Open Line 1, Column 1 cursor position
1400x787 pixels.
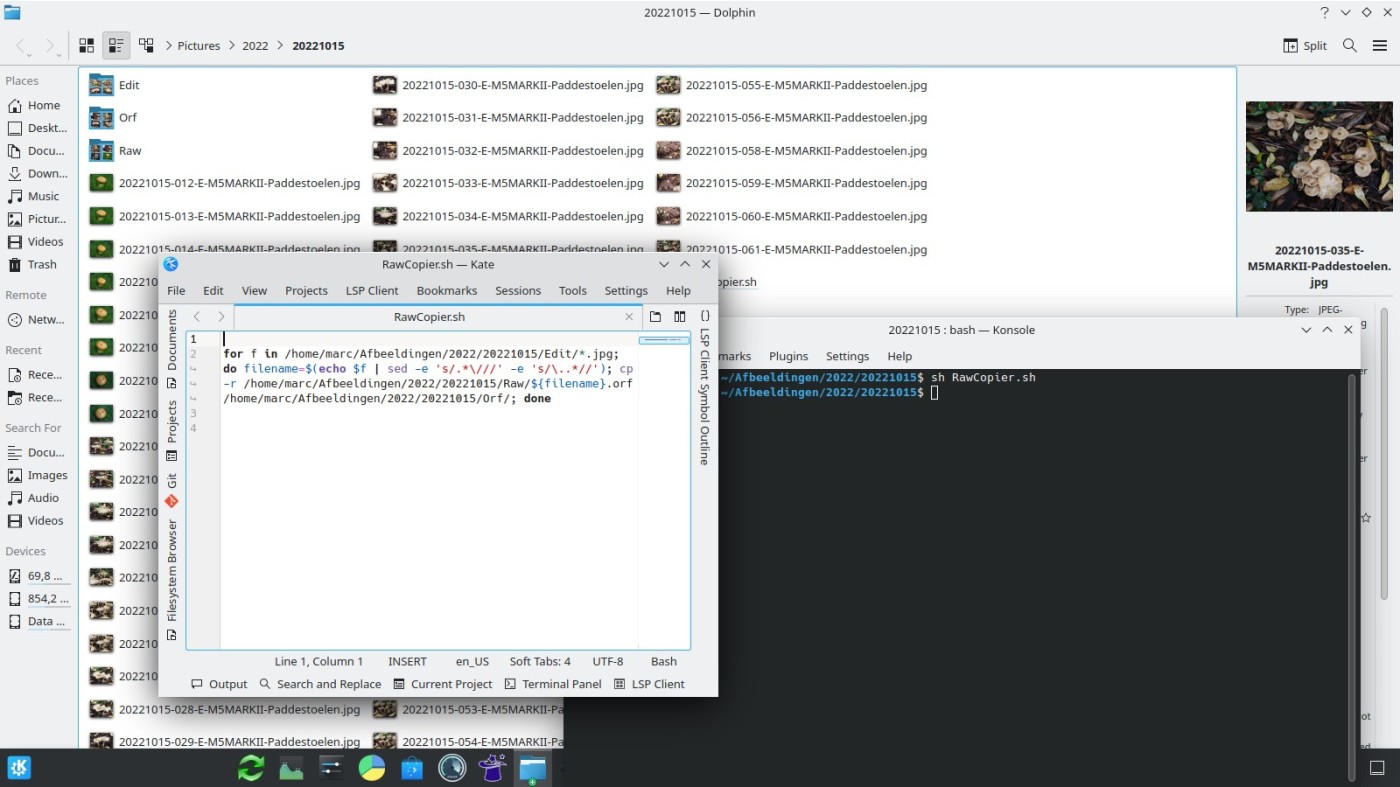[x=319, y=661]
